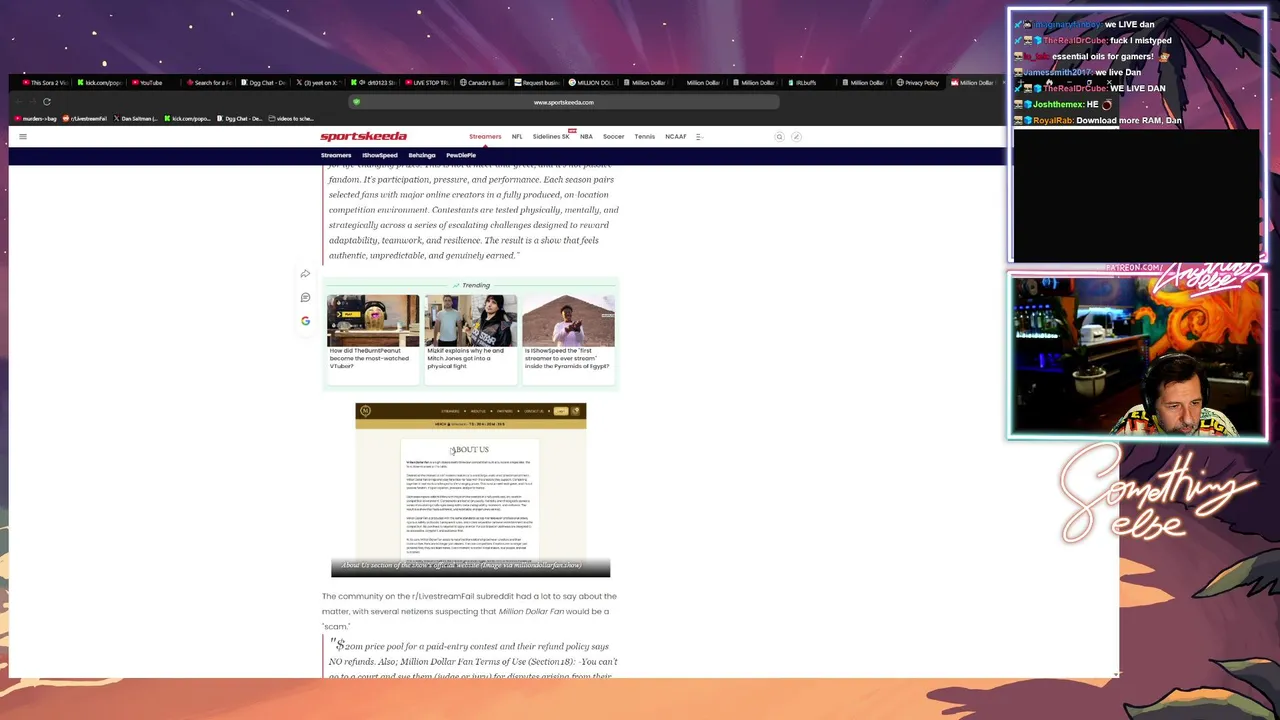Click Joshthemex's chat message in the overlay
This screenshot has height=720, width=1280.
click(1064, 104)
